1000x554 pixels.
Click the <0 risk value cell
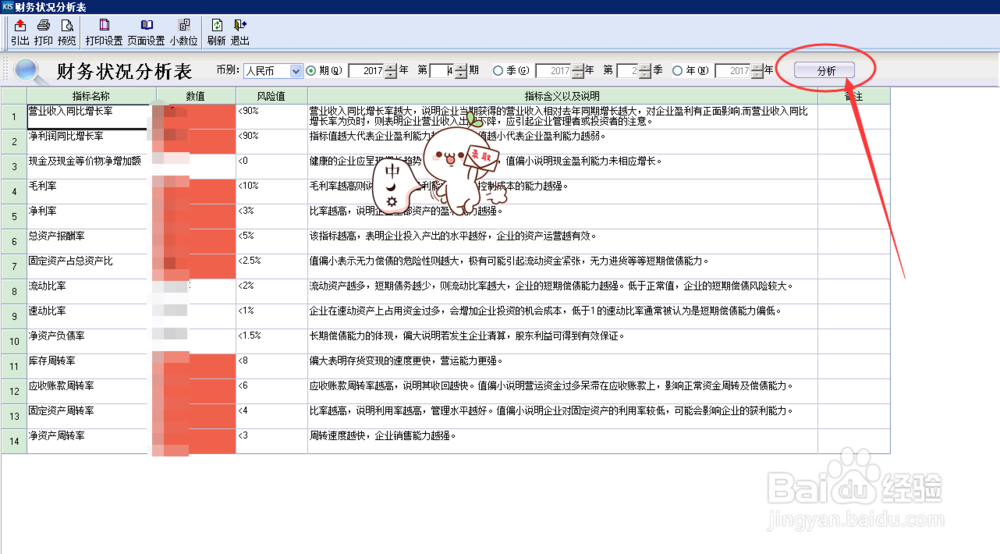point(271,166)
